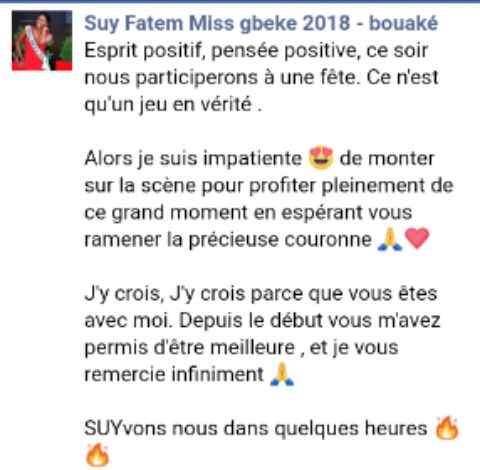Image resolution: width=480 pixels, height=470 pixels.
Task: Click the fire emoji on the last line
Action: click(97, 454)
